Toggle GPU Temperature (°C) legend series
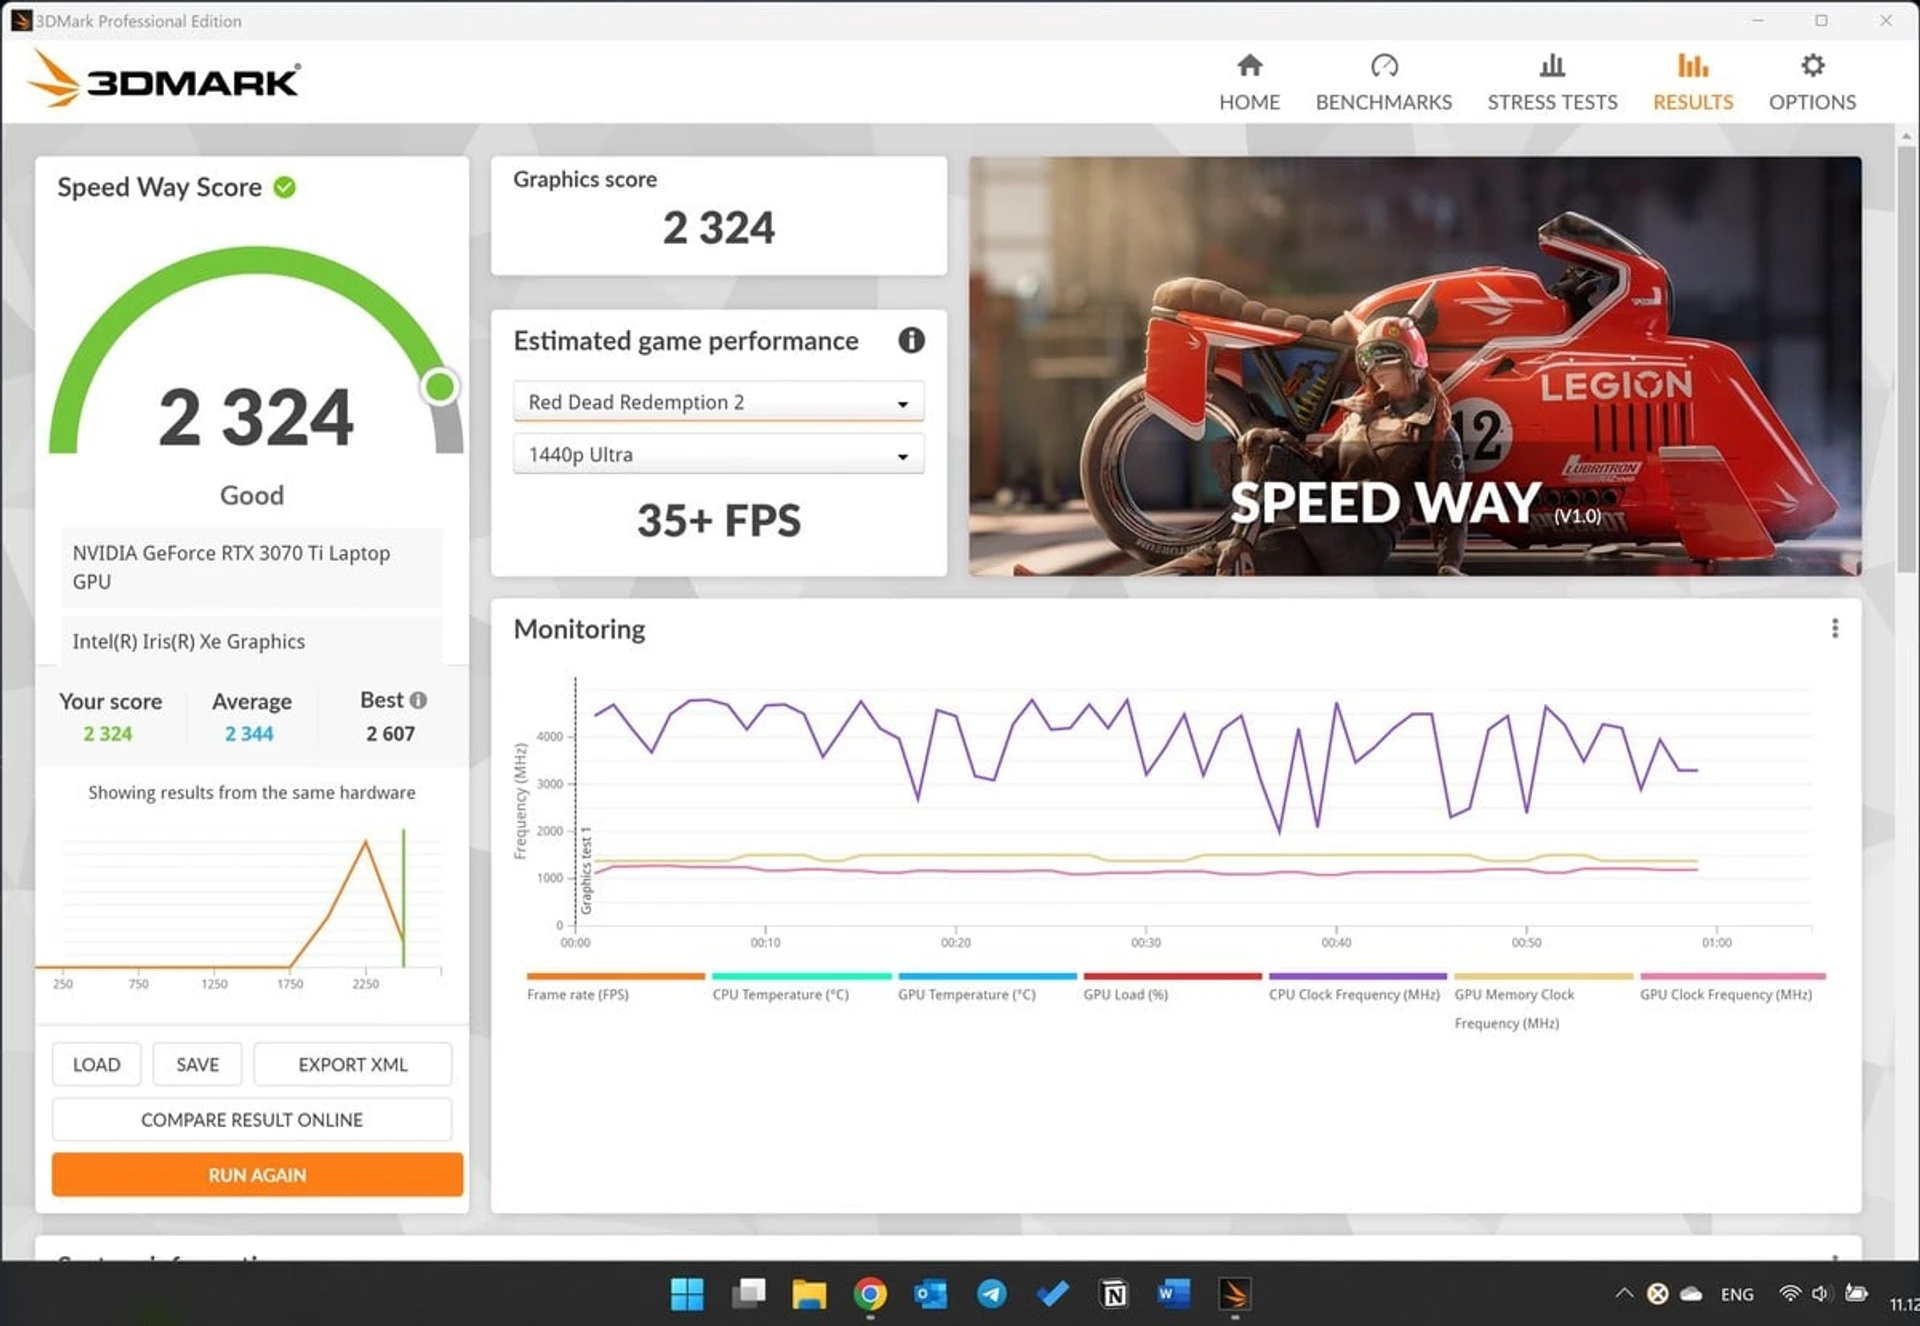 (x=986, y=986)
